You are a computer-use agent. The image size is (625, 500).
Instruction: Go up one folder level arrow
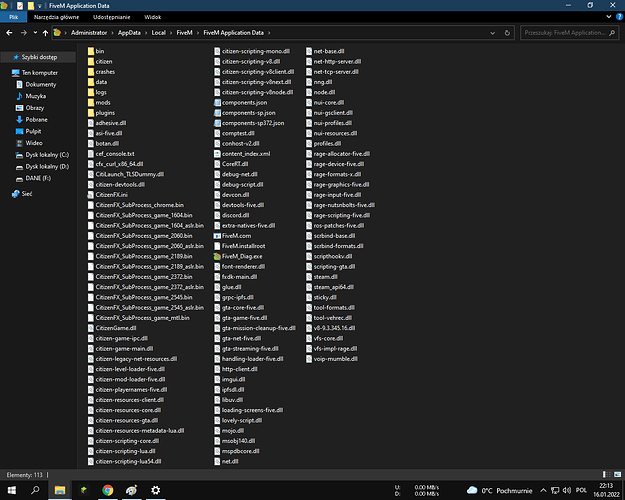tap(45, 33)
